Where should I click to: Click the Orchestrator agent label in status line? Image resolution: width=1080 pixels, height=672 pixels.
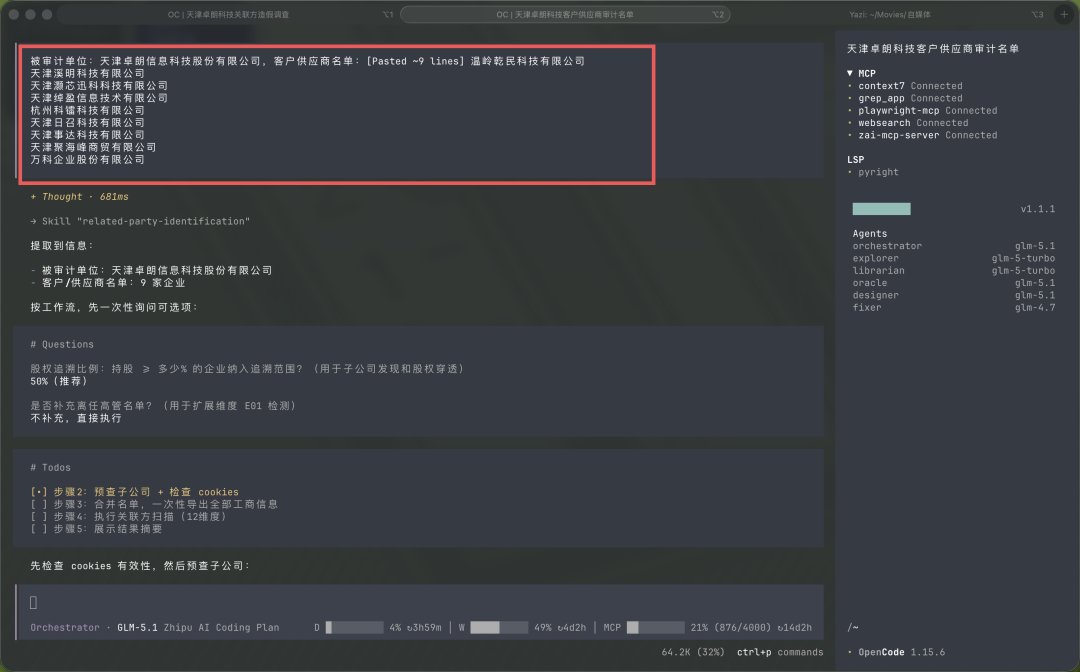(65, 627)
